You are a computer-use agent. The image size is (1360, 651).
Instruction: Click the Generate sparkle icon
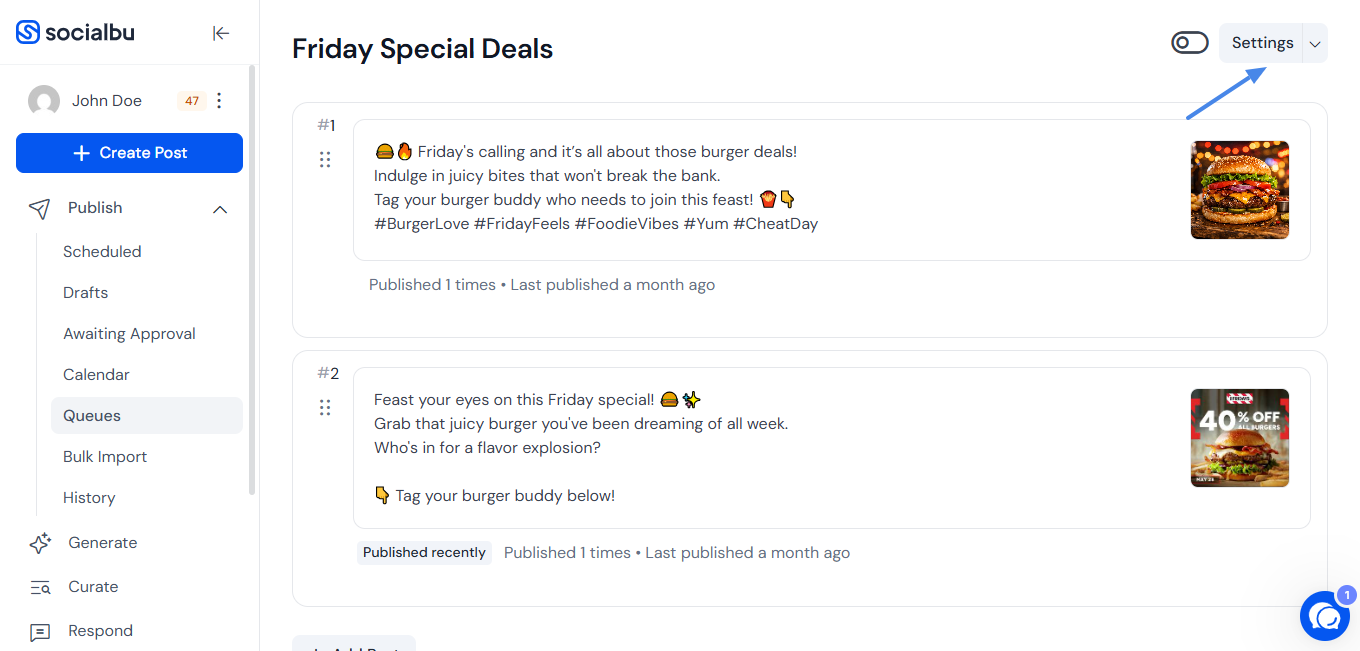(40, 543)
